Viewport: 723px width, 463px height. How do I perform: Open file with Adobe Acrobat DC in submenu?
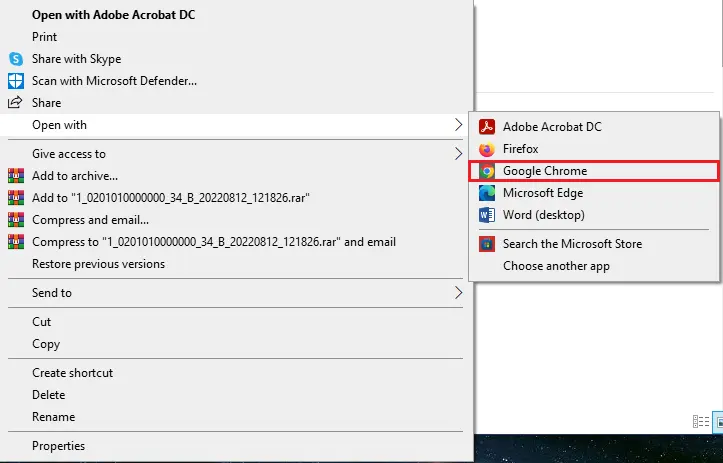pyautogui.click(x=594, y=127)
